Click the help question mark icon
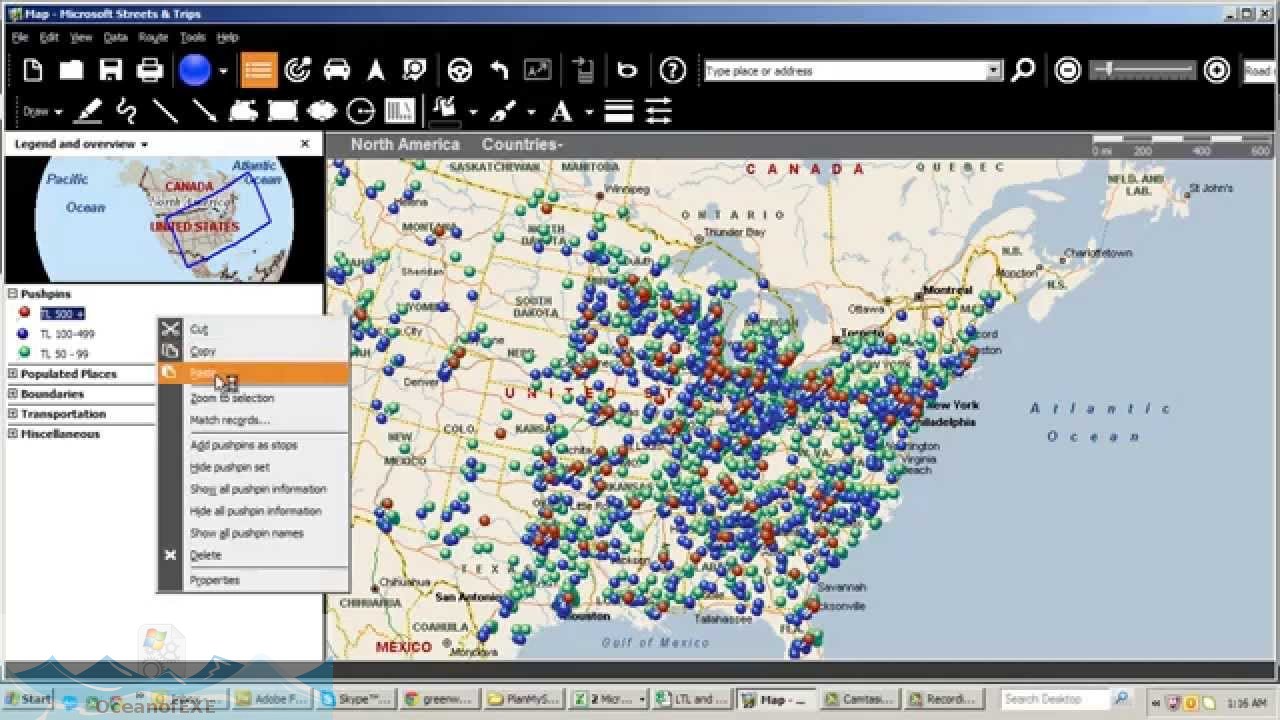This screenshot has height=720, width=1280. (x=673, y=70)
